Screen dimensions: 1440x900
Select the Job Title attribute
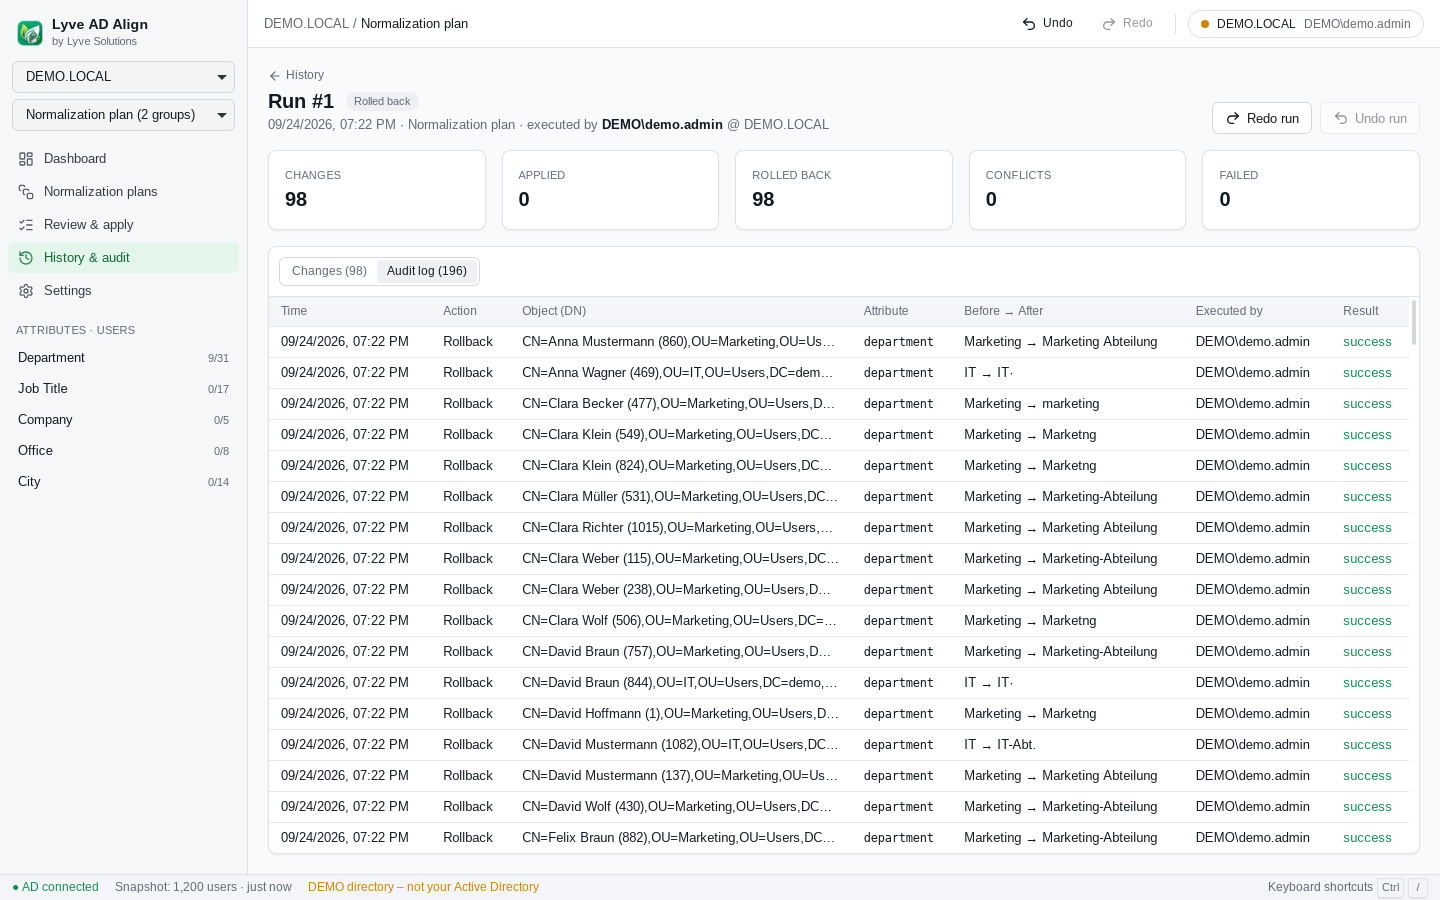click(x=123, y=389)
